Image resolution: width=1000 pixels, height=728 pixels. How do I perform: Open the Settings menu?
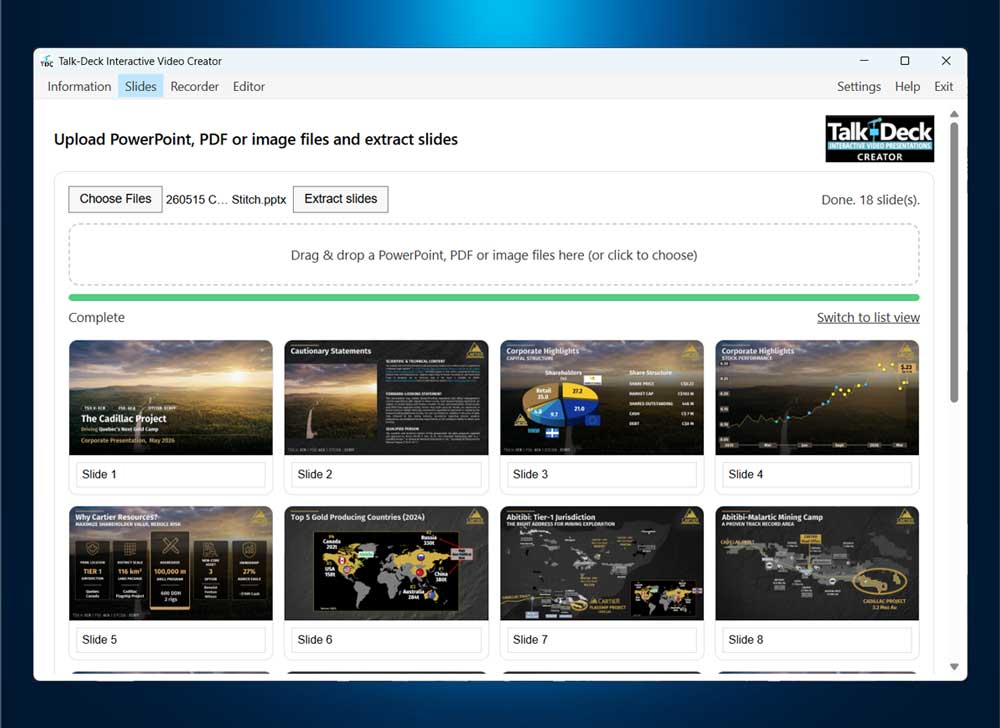(858, 87)
